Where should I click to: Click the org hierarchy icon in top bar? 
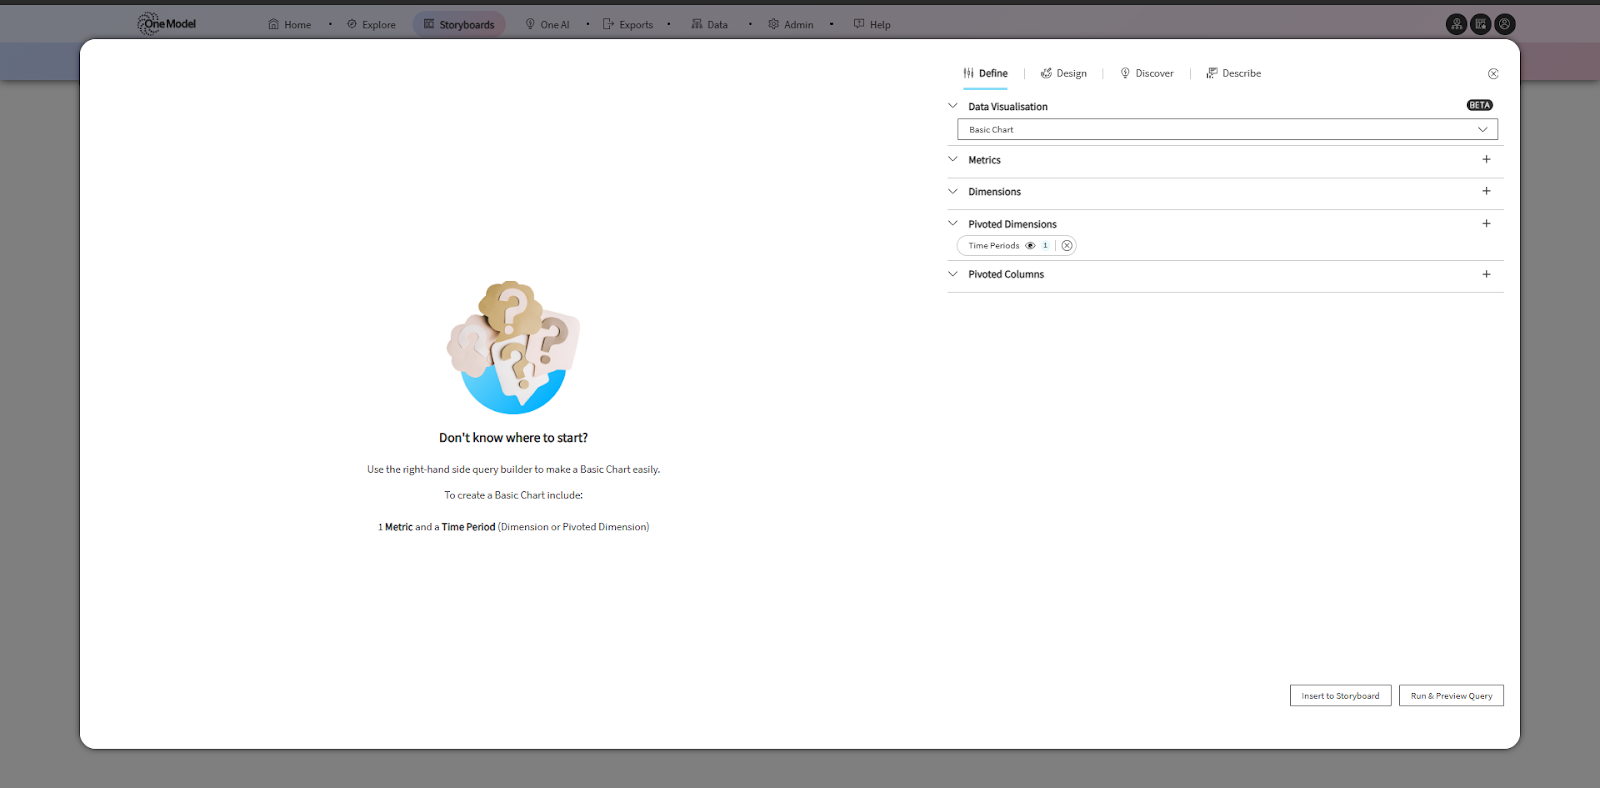[1457, 24]
